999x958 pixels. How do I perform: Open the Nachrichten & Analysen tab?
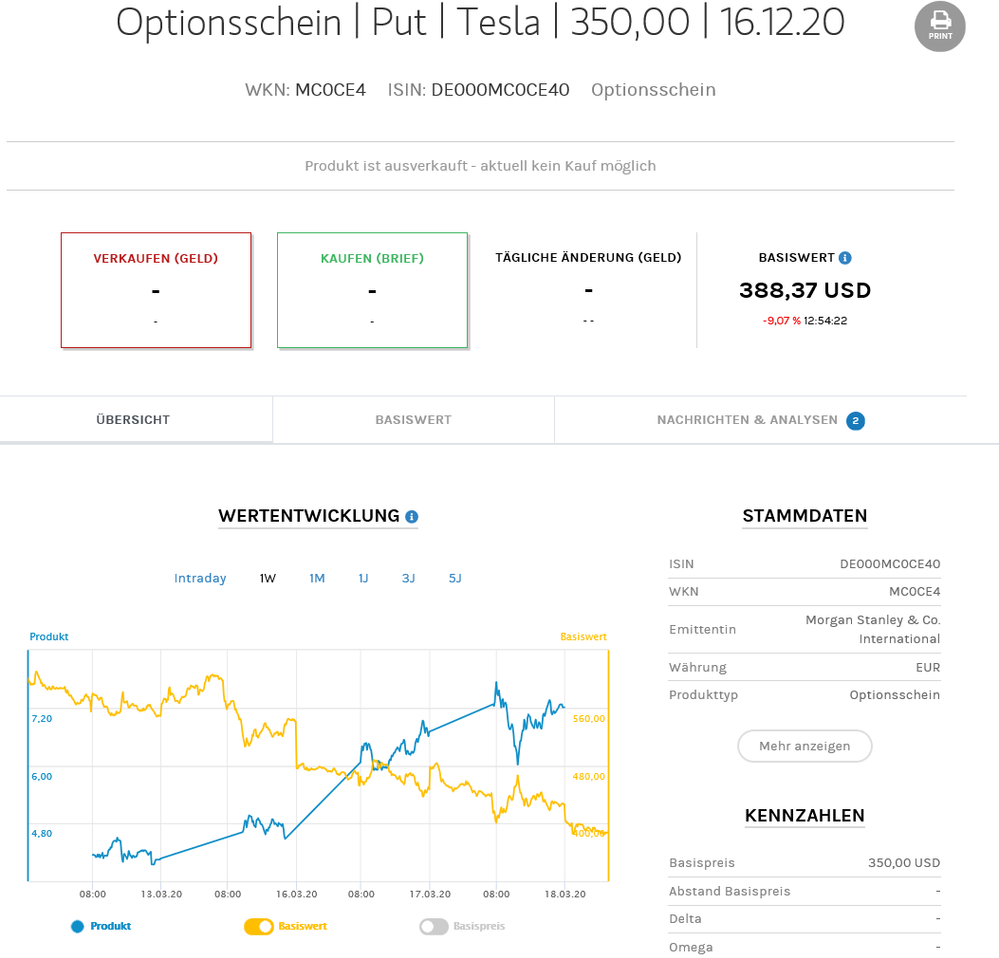[747, 420]
